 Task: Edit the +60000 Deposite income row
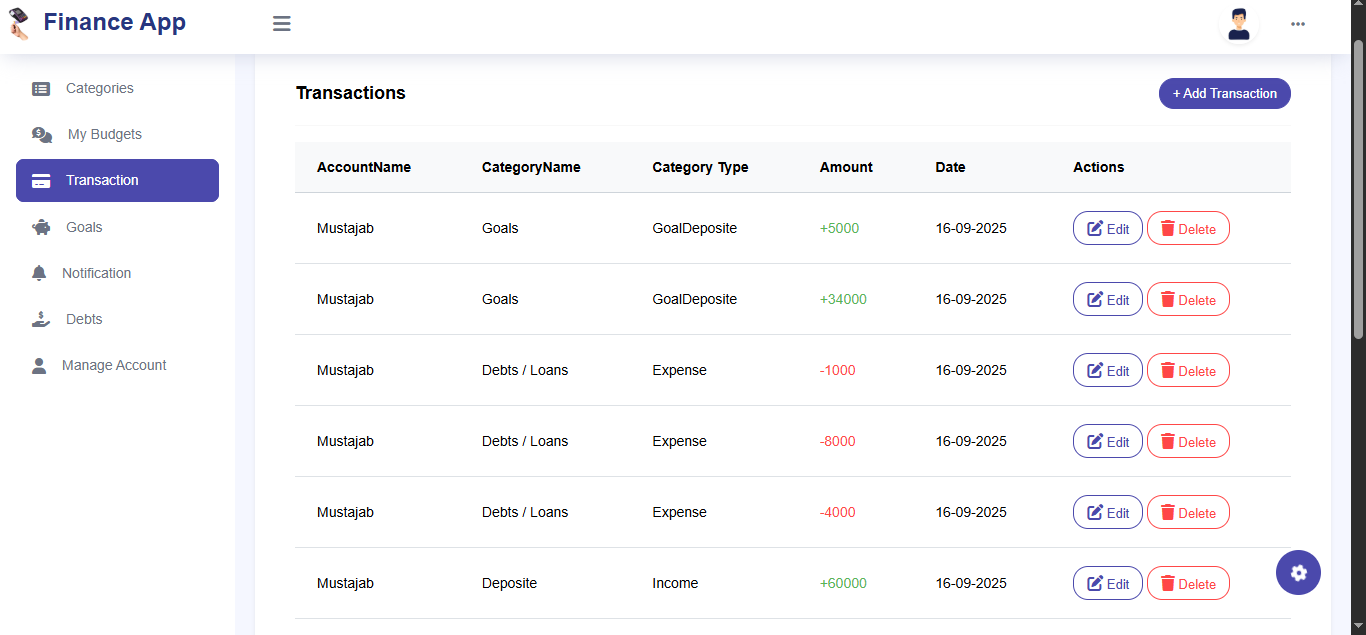pyautogui.click(x=1107, y=584)
